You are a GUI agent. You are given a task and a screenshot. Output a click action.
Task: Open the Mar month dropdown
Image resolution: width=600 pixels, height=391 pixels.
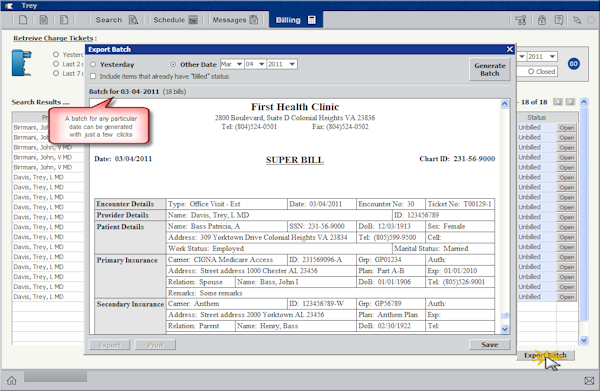[232, 64]
